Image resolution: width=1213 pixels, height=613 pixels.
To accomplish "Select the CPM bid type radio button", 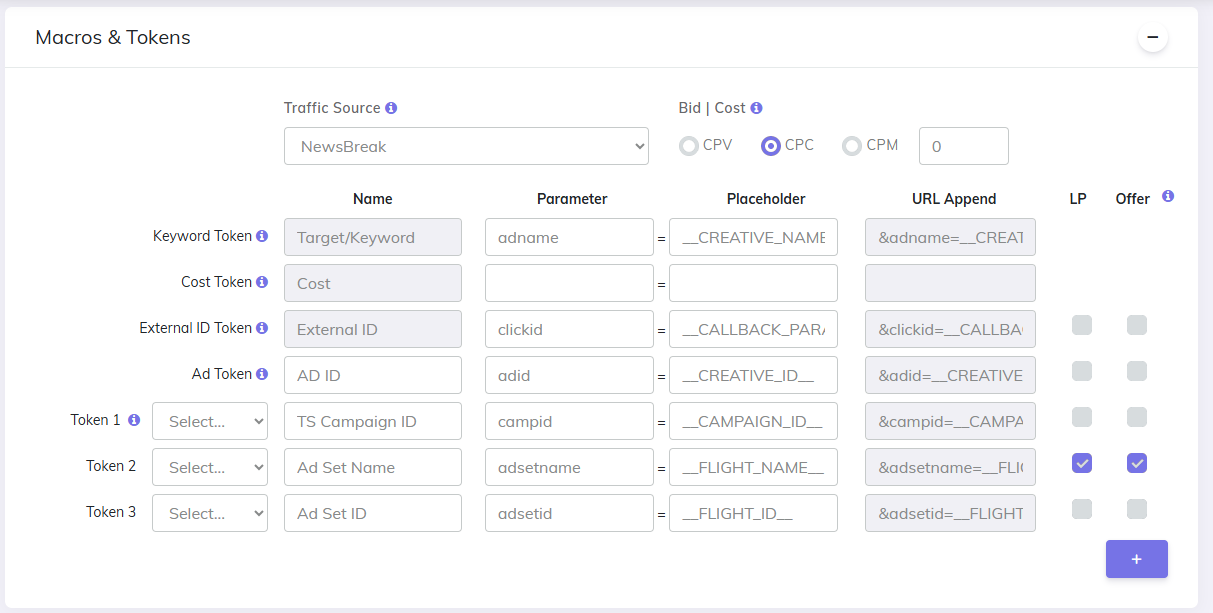I will click(852, 145).
